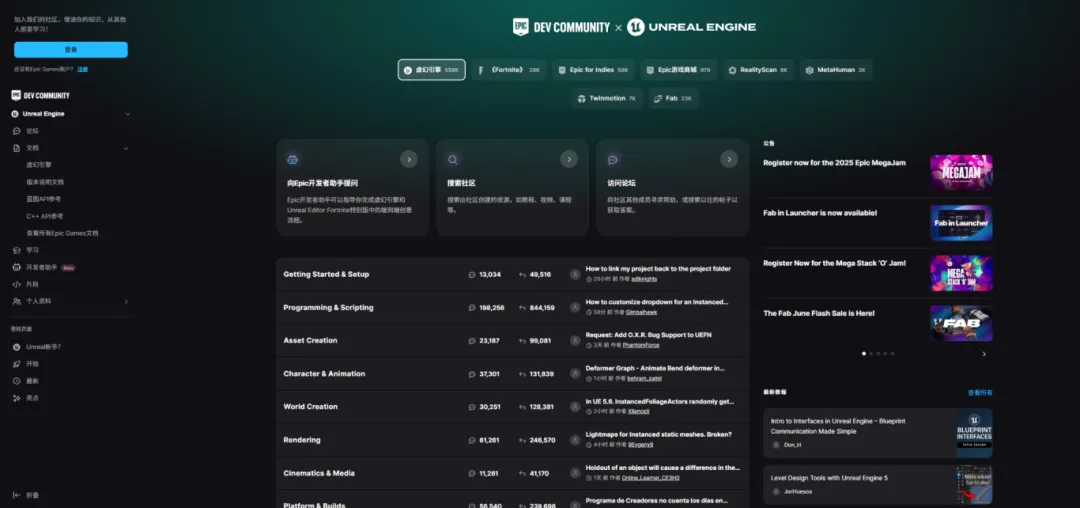Image resolution: width=1080 pixels, height=508 pixels.
Task: Select the Epic for Indies tab
Action: click(x=593, y=70)
